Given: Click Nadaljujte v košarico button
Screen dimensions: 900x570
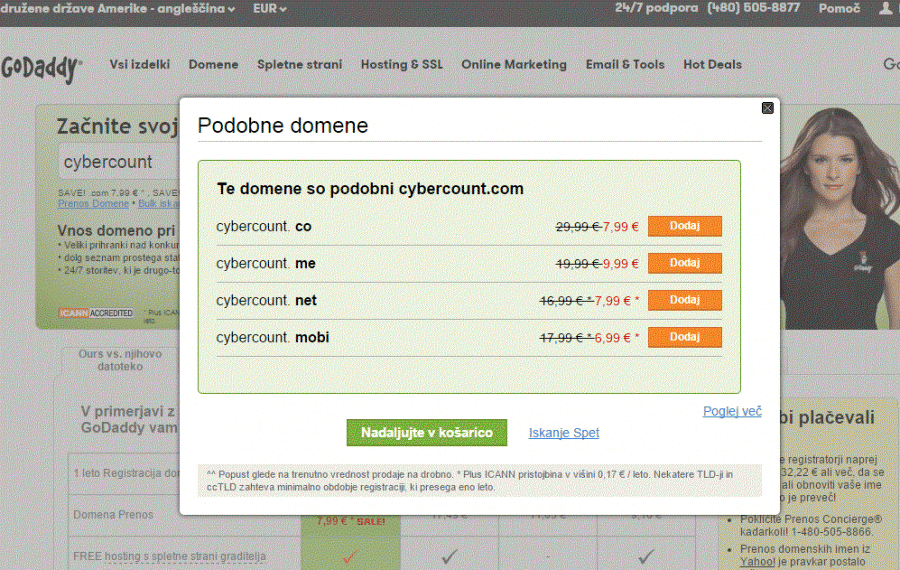Looking at the screenshot, I should click(x=427, y=432).
